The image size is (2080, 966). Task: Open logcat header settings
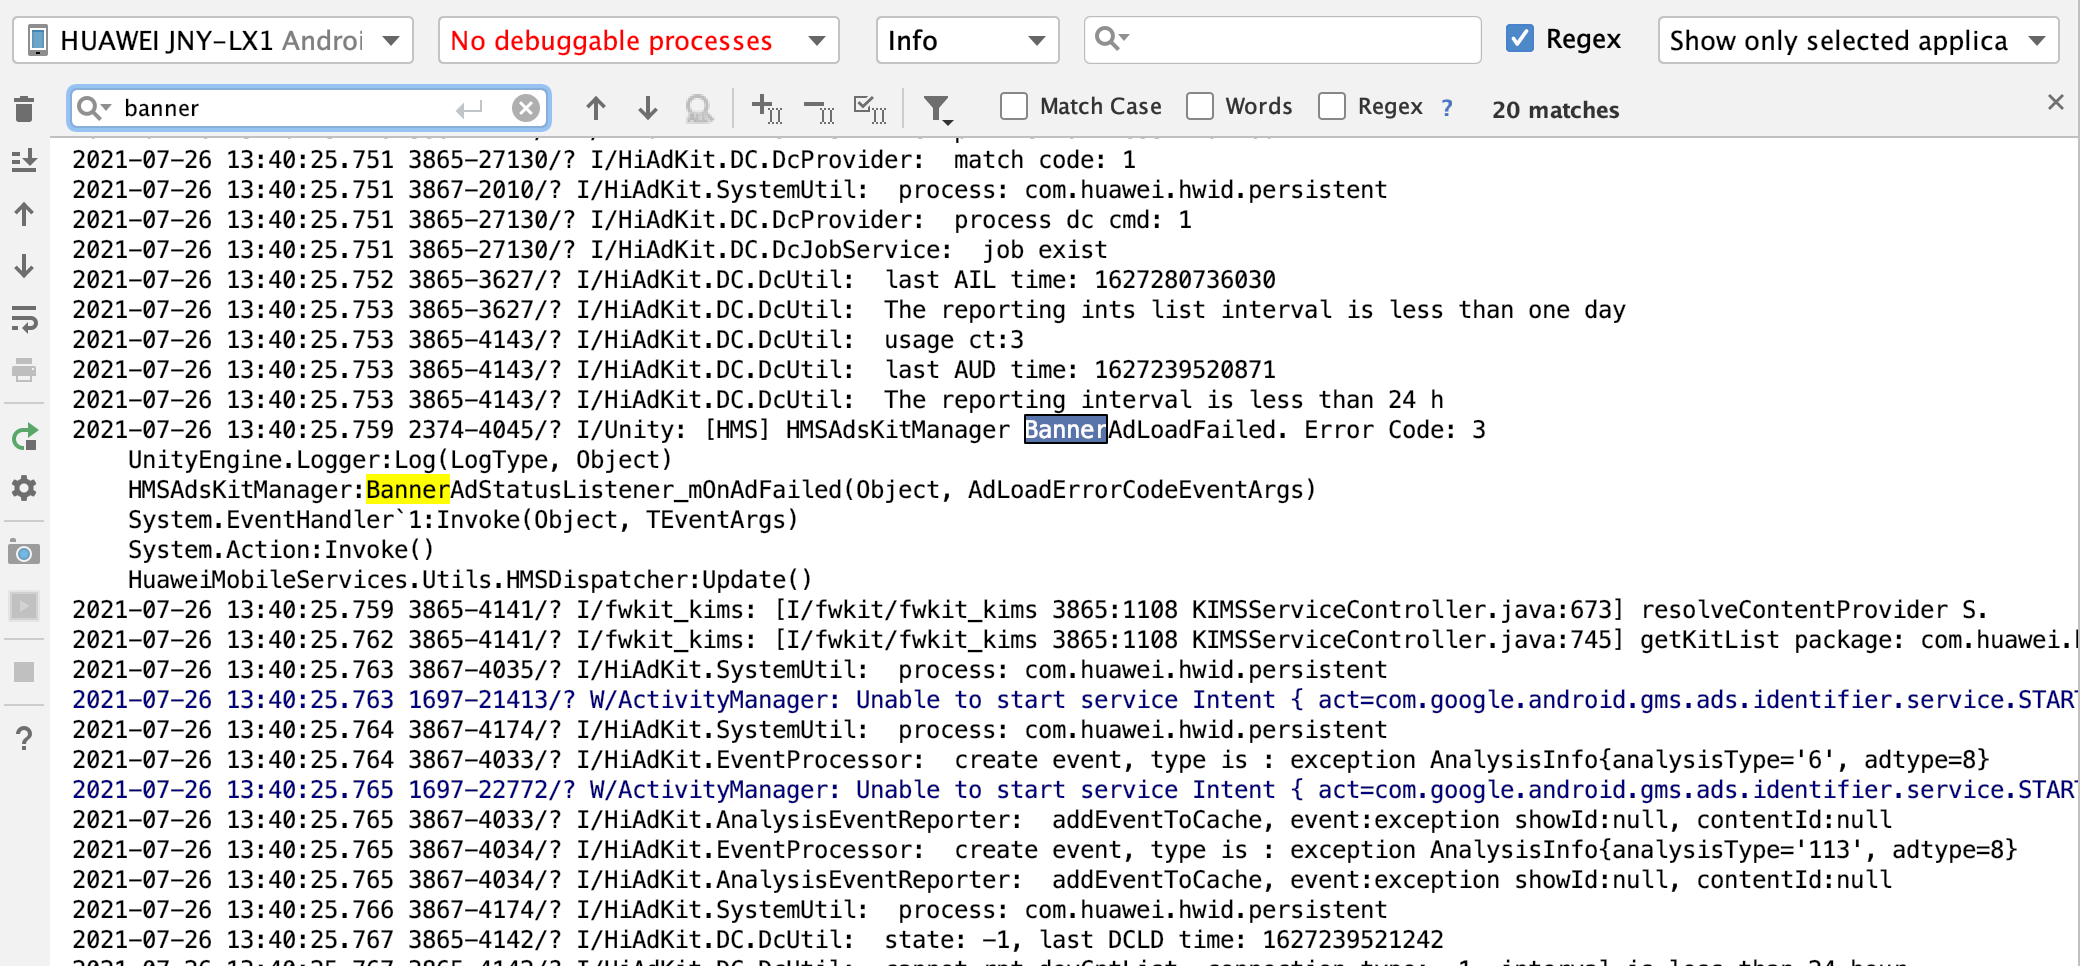[24, 489]
